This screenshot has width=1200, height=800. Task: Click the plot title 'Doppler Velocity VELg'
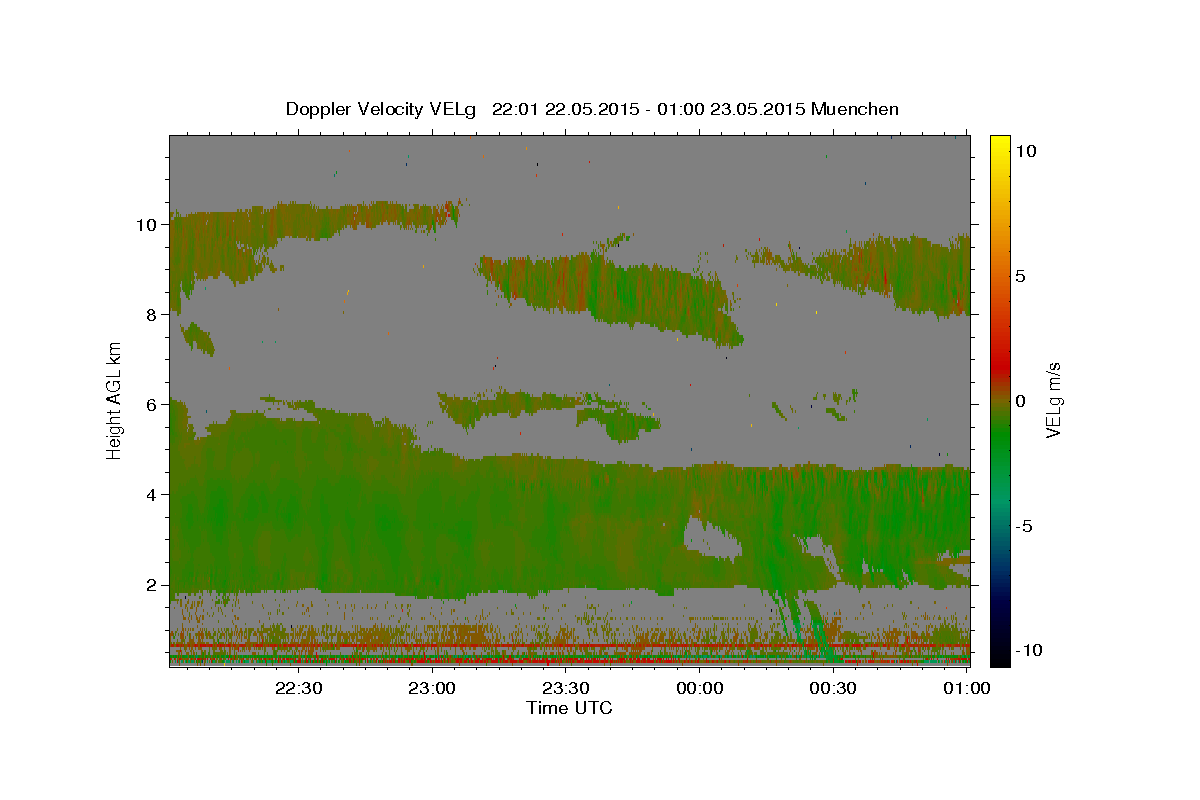(x=382, y=109)
